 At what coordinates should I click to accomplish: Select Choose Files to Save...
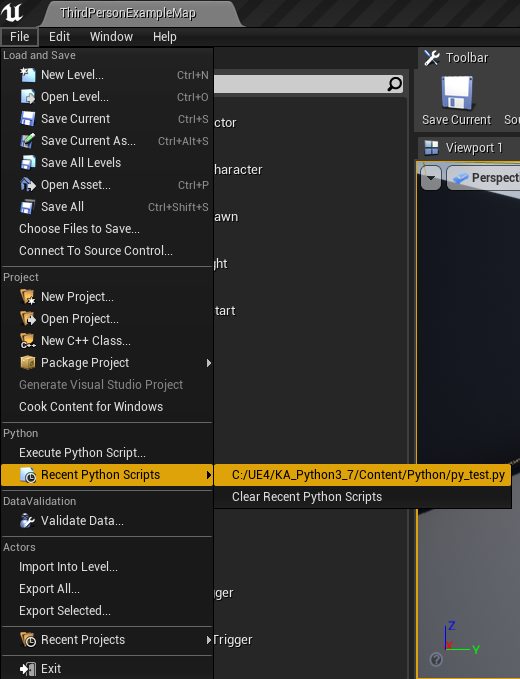click(x=107, y=229)
